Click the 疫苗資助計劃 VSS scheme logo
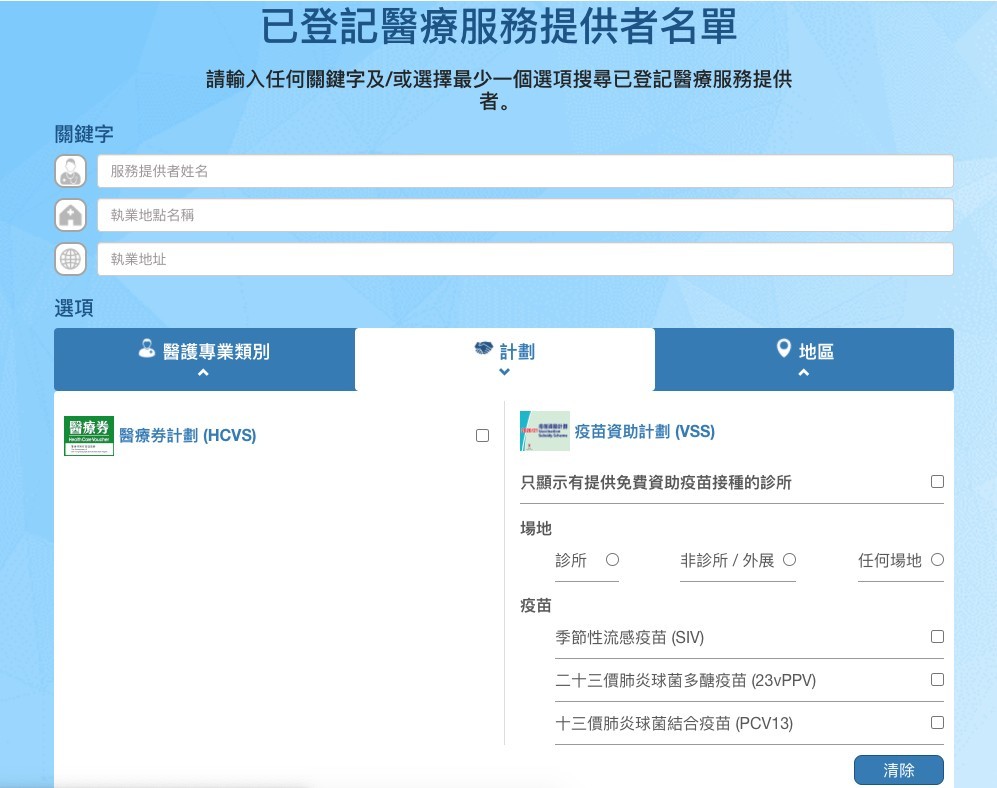 [x=545, y=431]
